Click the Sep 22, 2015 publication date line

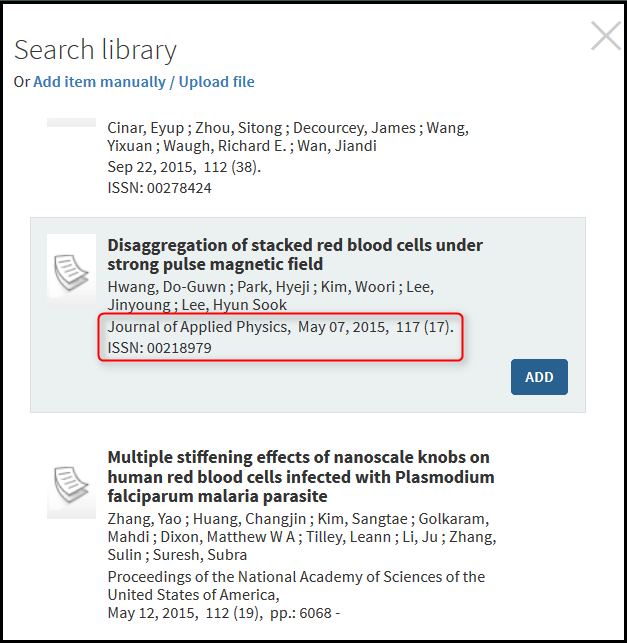[x=184, y=167]
